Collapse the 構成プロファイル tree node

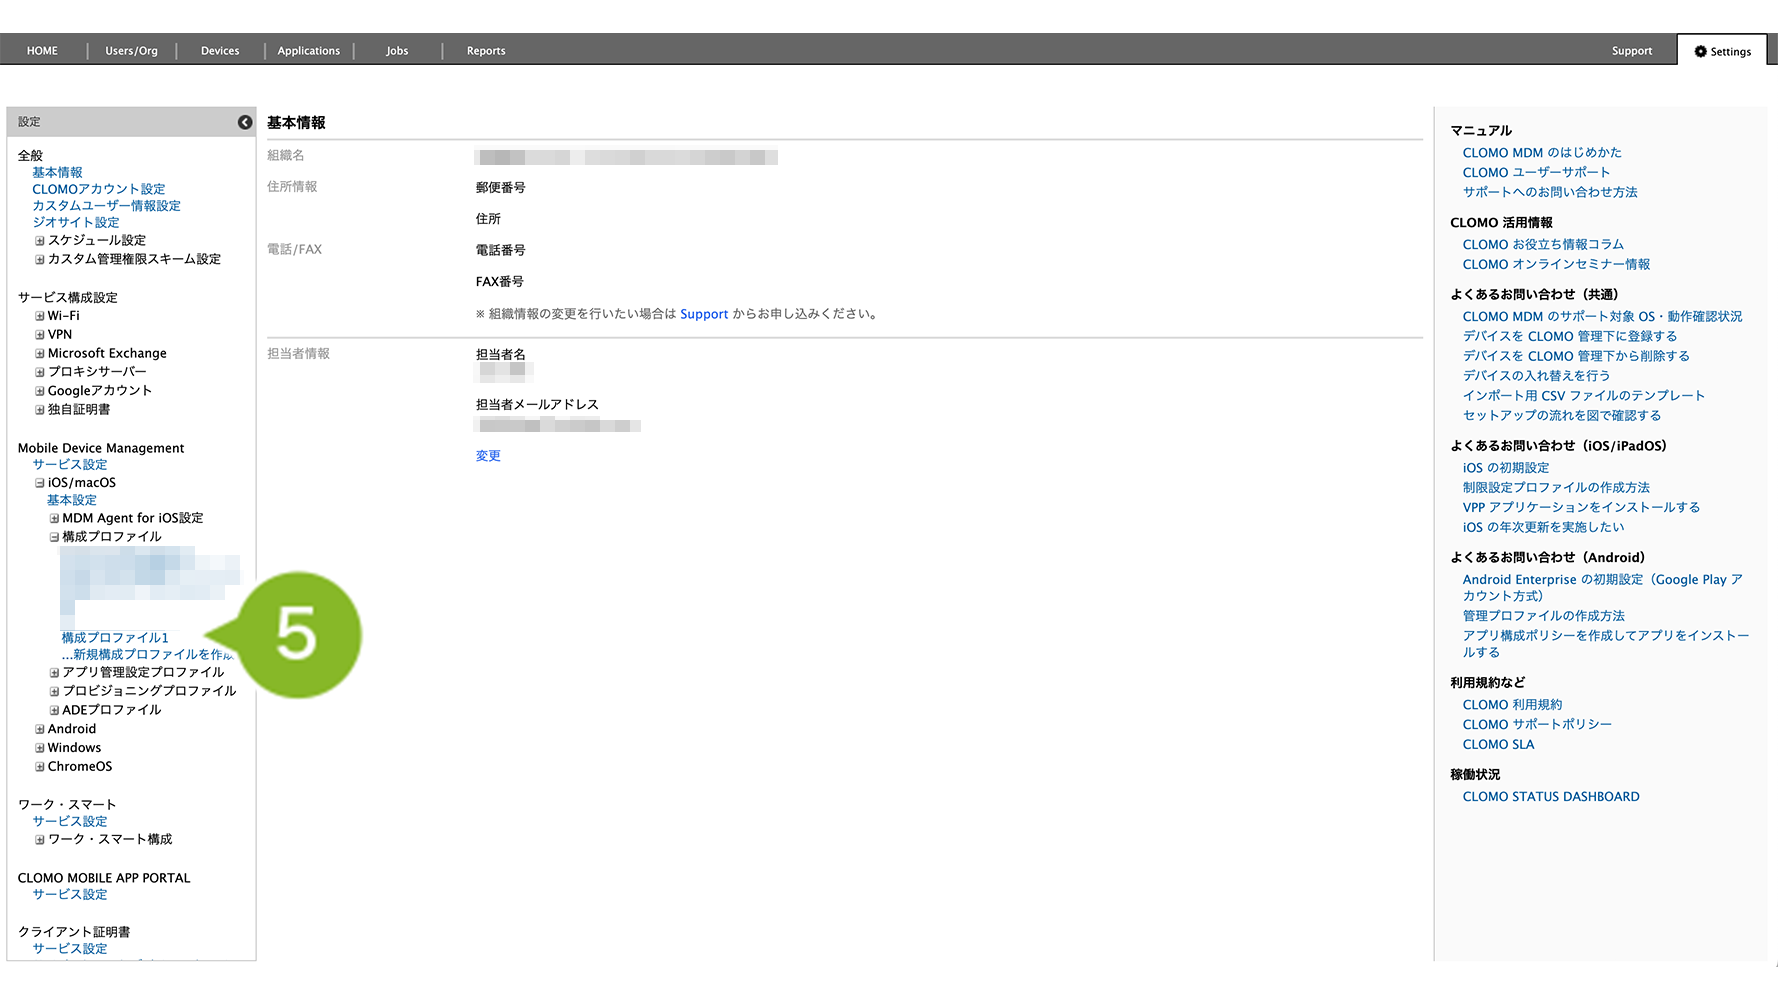pyautogui.click(x=54, y=537)
